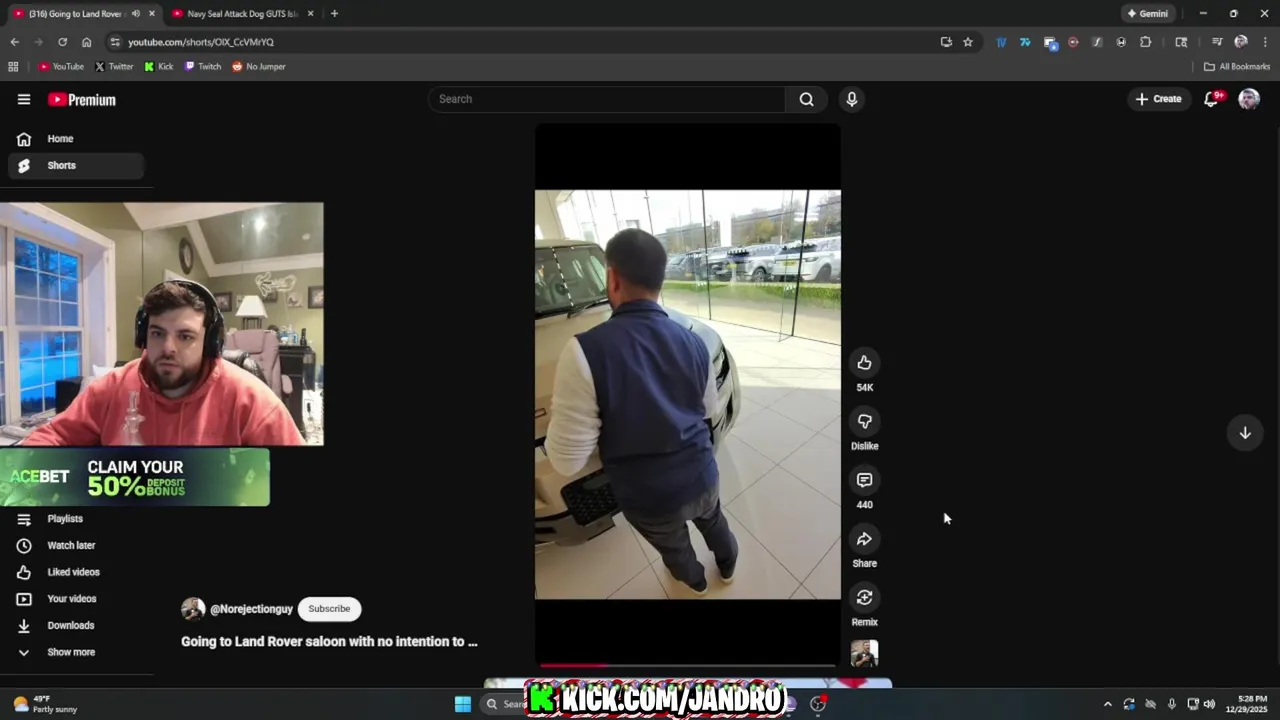
Task: Open taskbar volume speaker icon
Action: point(1209,704)
